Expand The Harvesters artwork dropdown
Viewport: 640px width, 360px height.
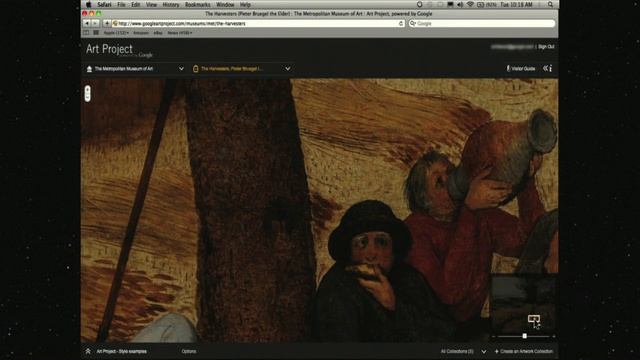[288, 69]
